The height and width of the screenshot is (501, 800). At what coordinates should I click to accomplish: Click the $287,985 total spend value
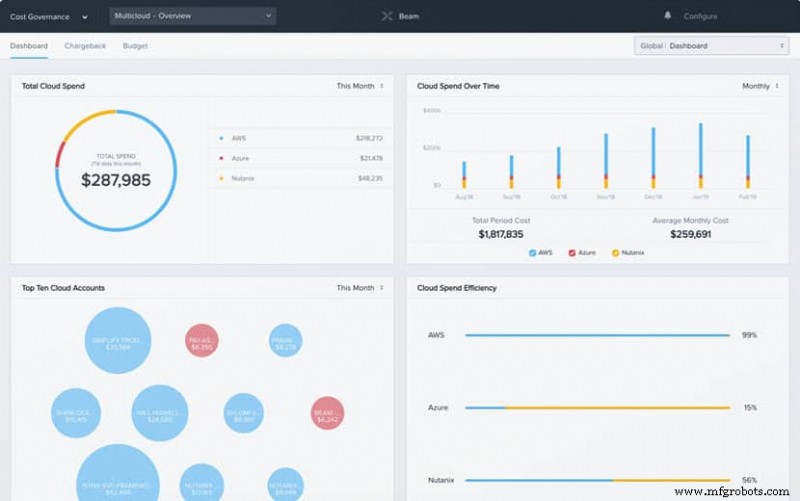click(116, 180)
